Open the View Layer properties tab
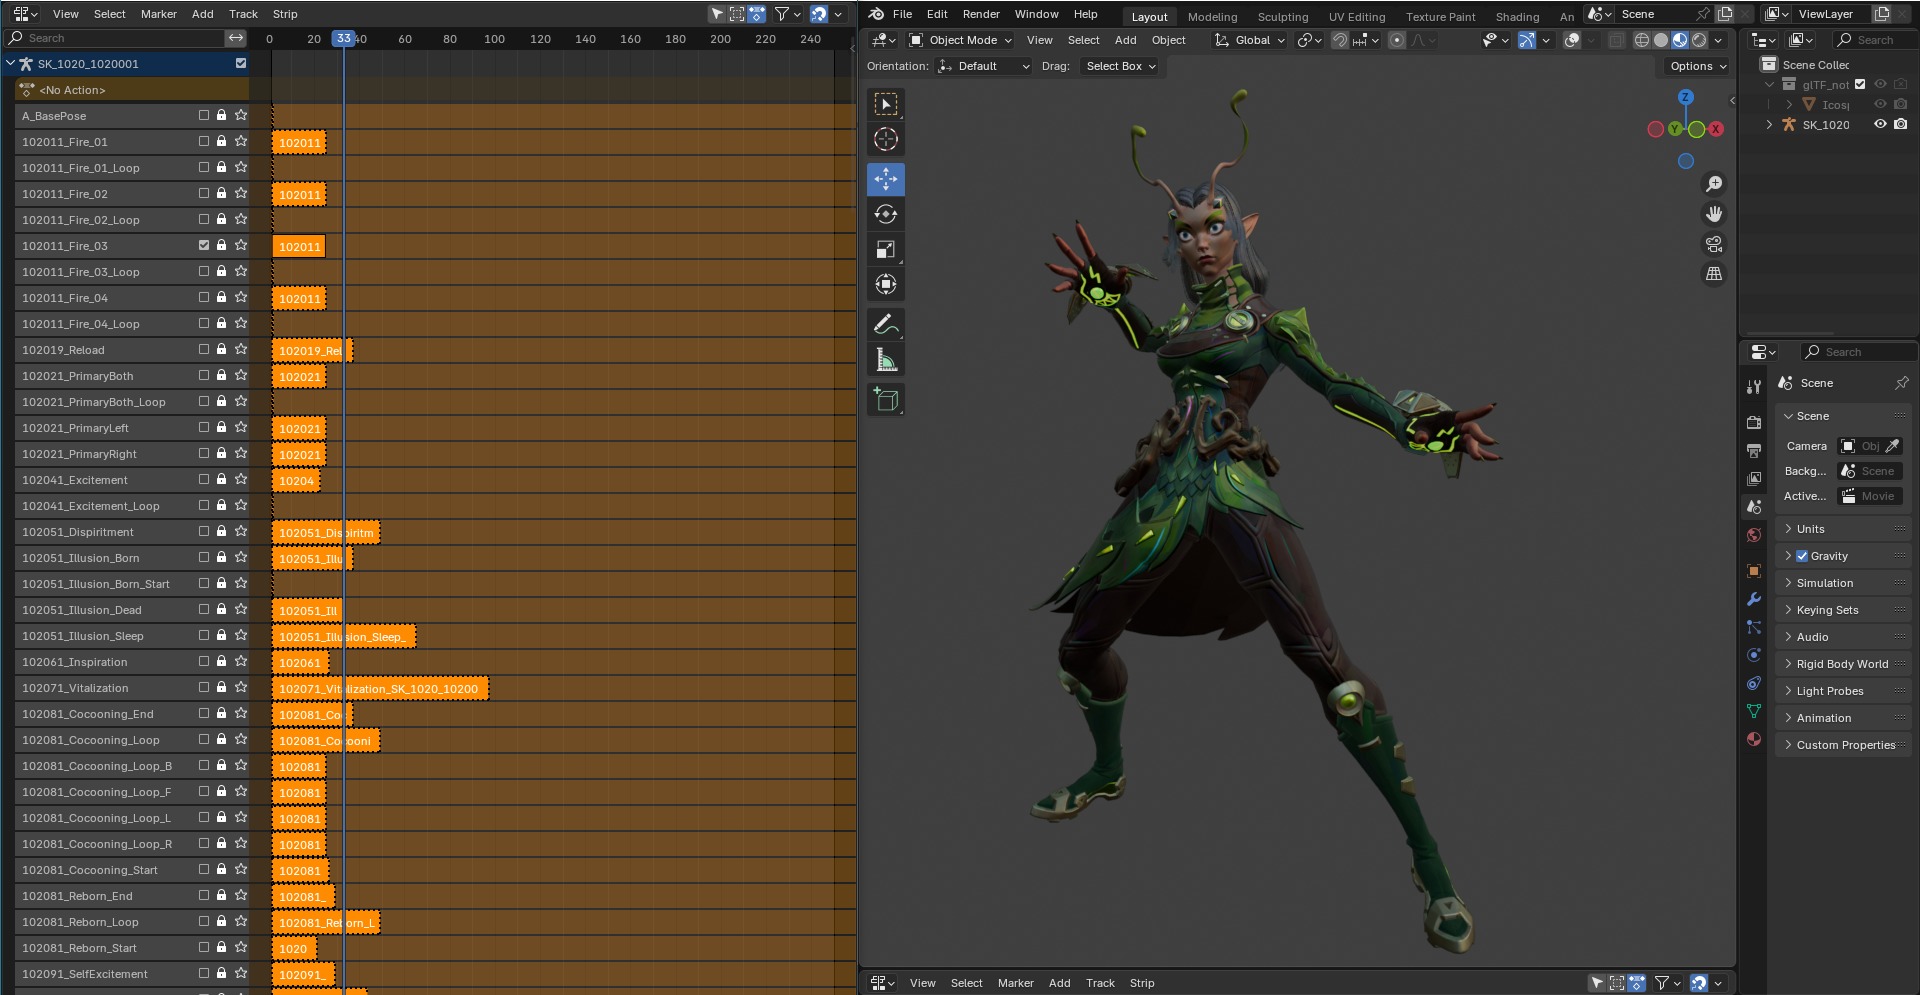The image size is (1920, 995). (x=1754, y=479)
